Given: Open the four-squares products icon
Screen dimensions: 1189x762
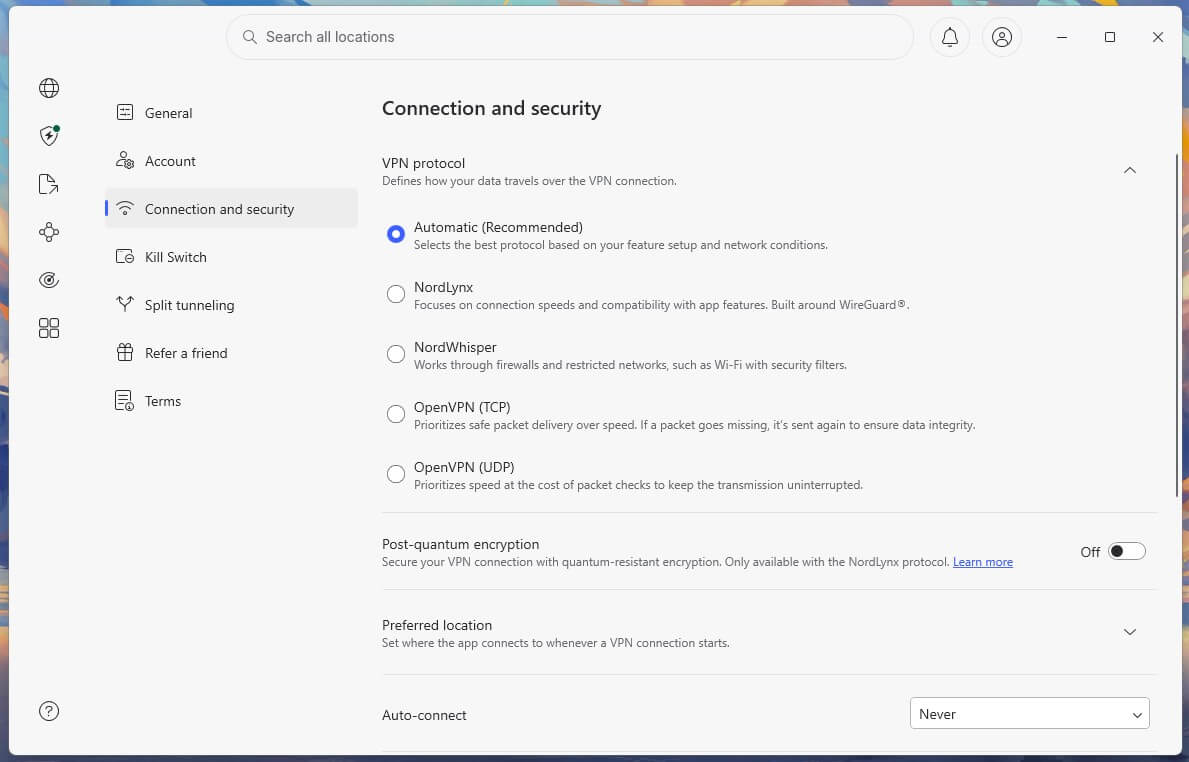Looking at the screenshot, I should pos(49,328).
